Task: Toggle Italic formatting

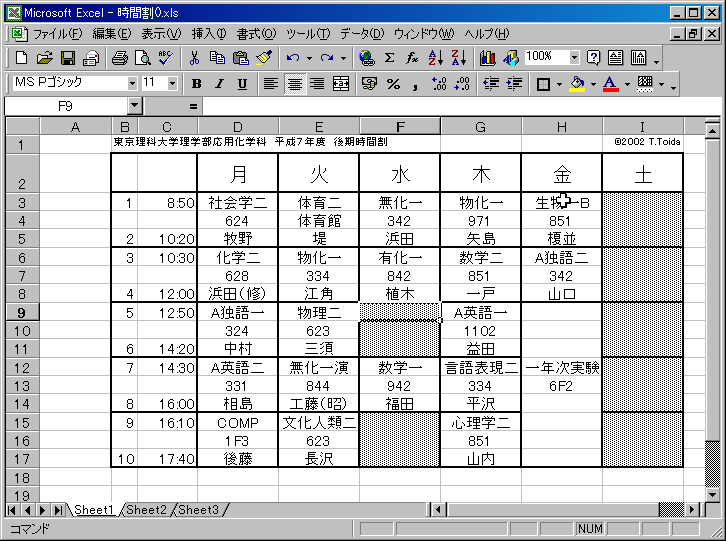Action: (219, 84)
